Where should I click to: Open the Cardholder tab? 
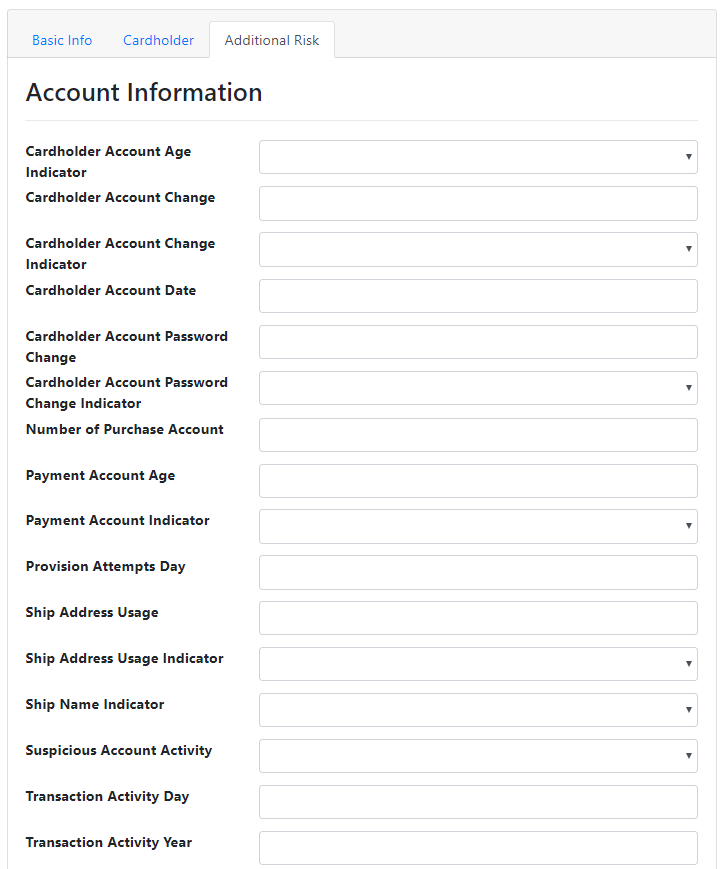159,40
